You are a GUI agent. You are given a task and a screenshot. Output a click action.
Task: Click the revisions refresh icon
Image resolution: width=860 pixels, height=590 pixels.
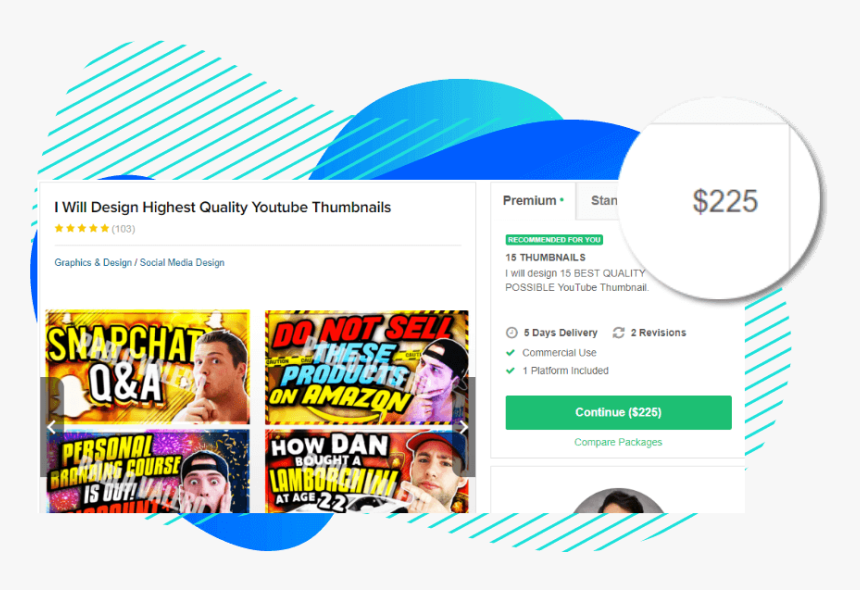click(619, 333)
